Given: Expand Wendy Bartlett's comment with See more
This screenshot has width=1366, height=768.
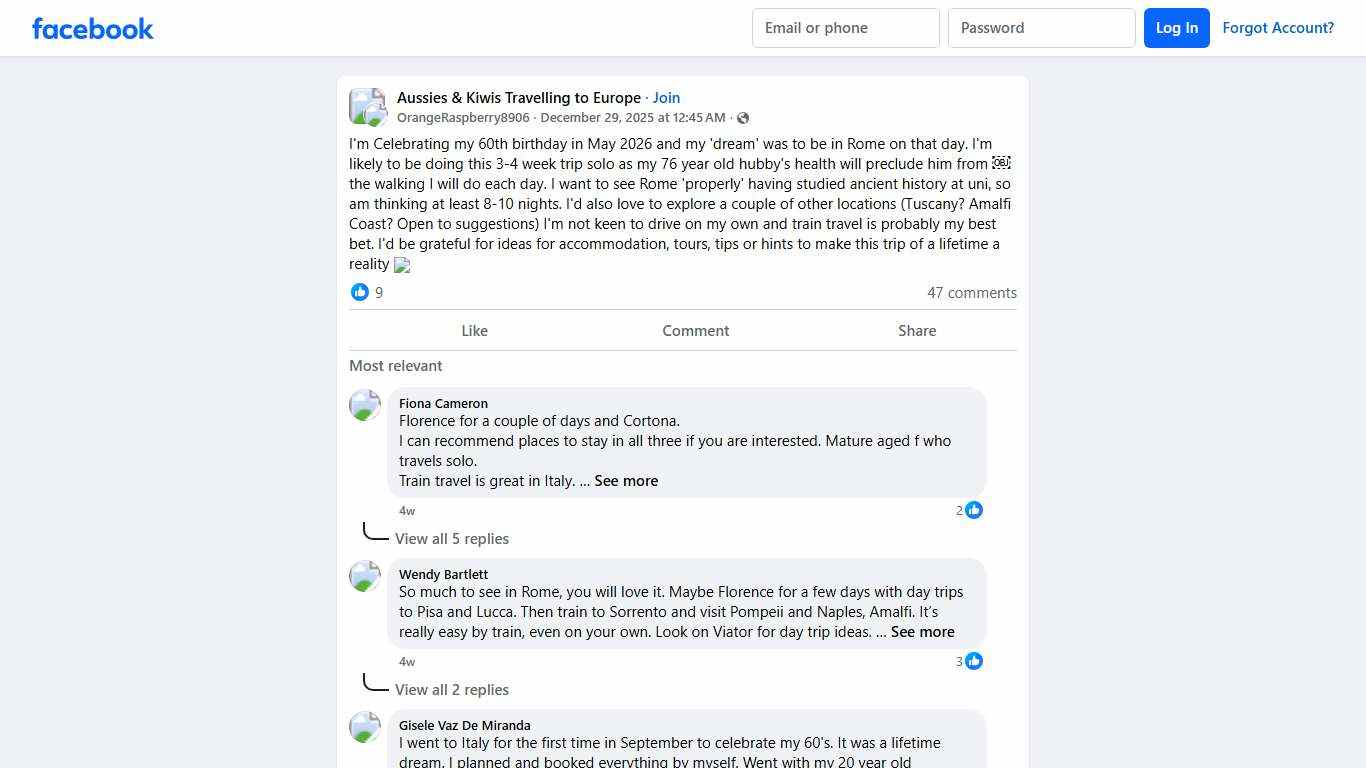Looking at the screenshot, I should coord(922,632).
